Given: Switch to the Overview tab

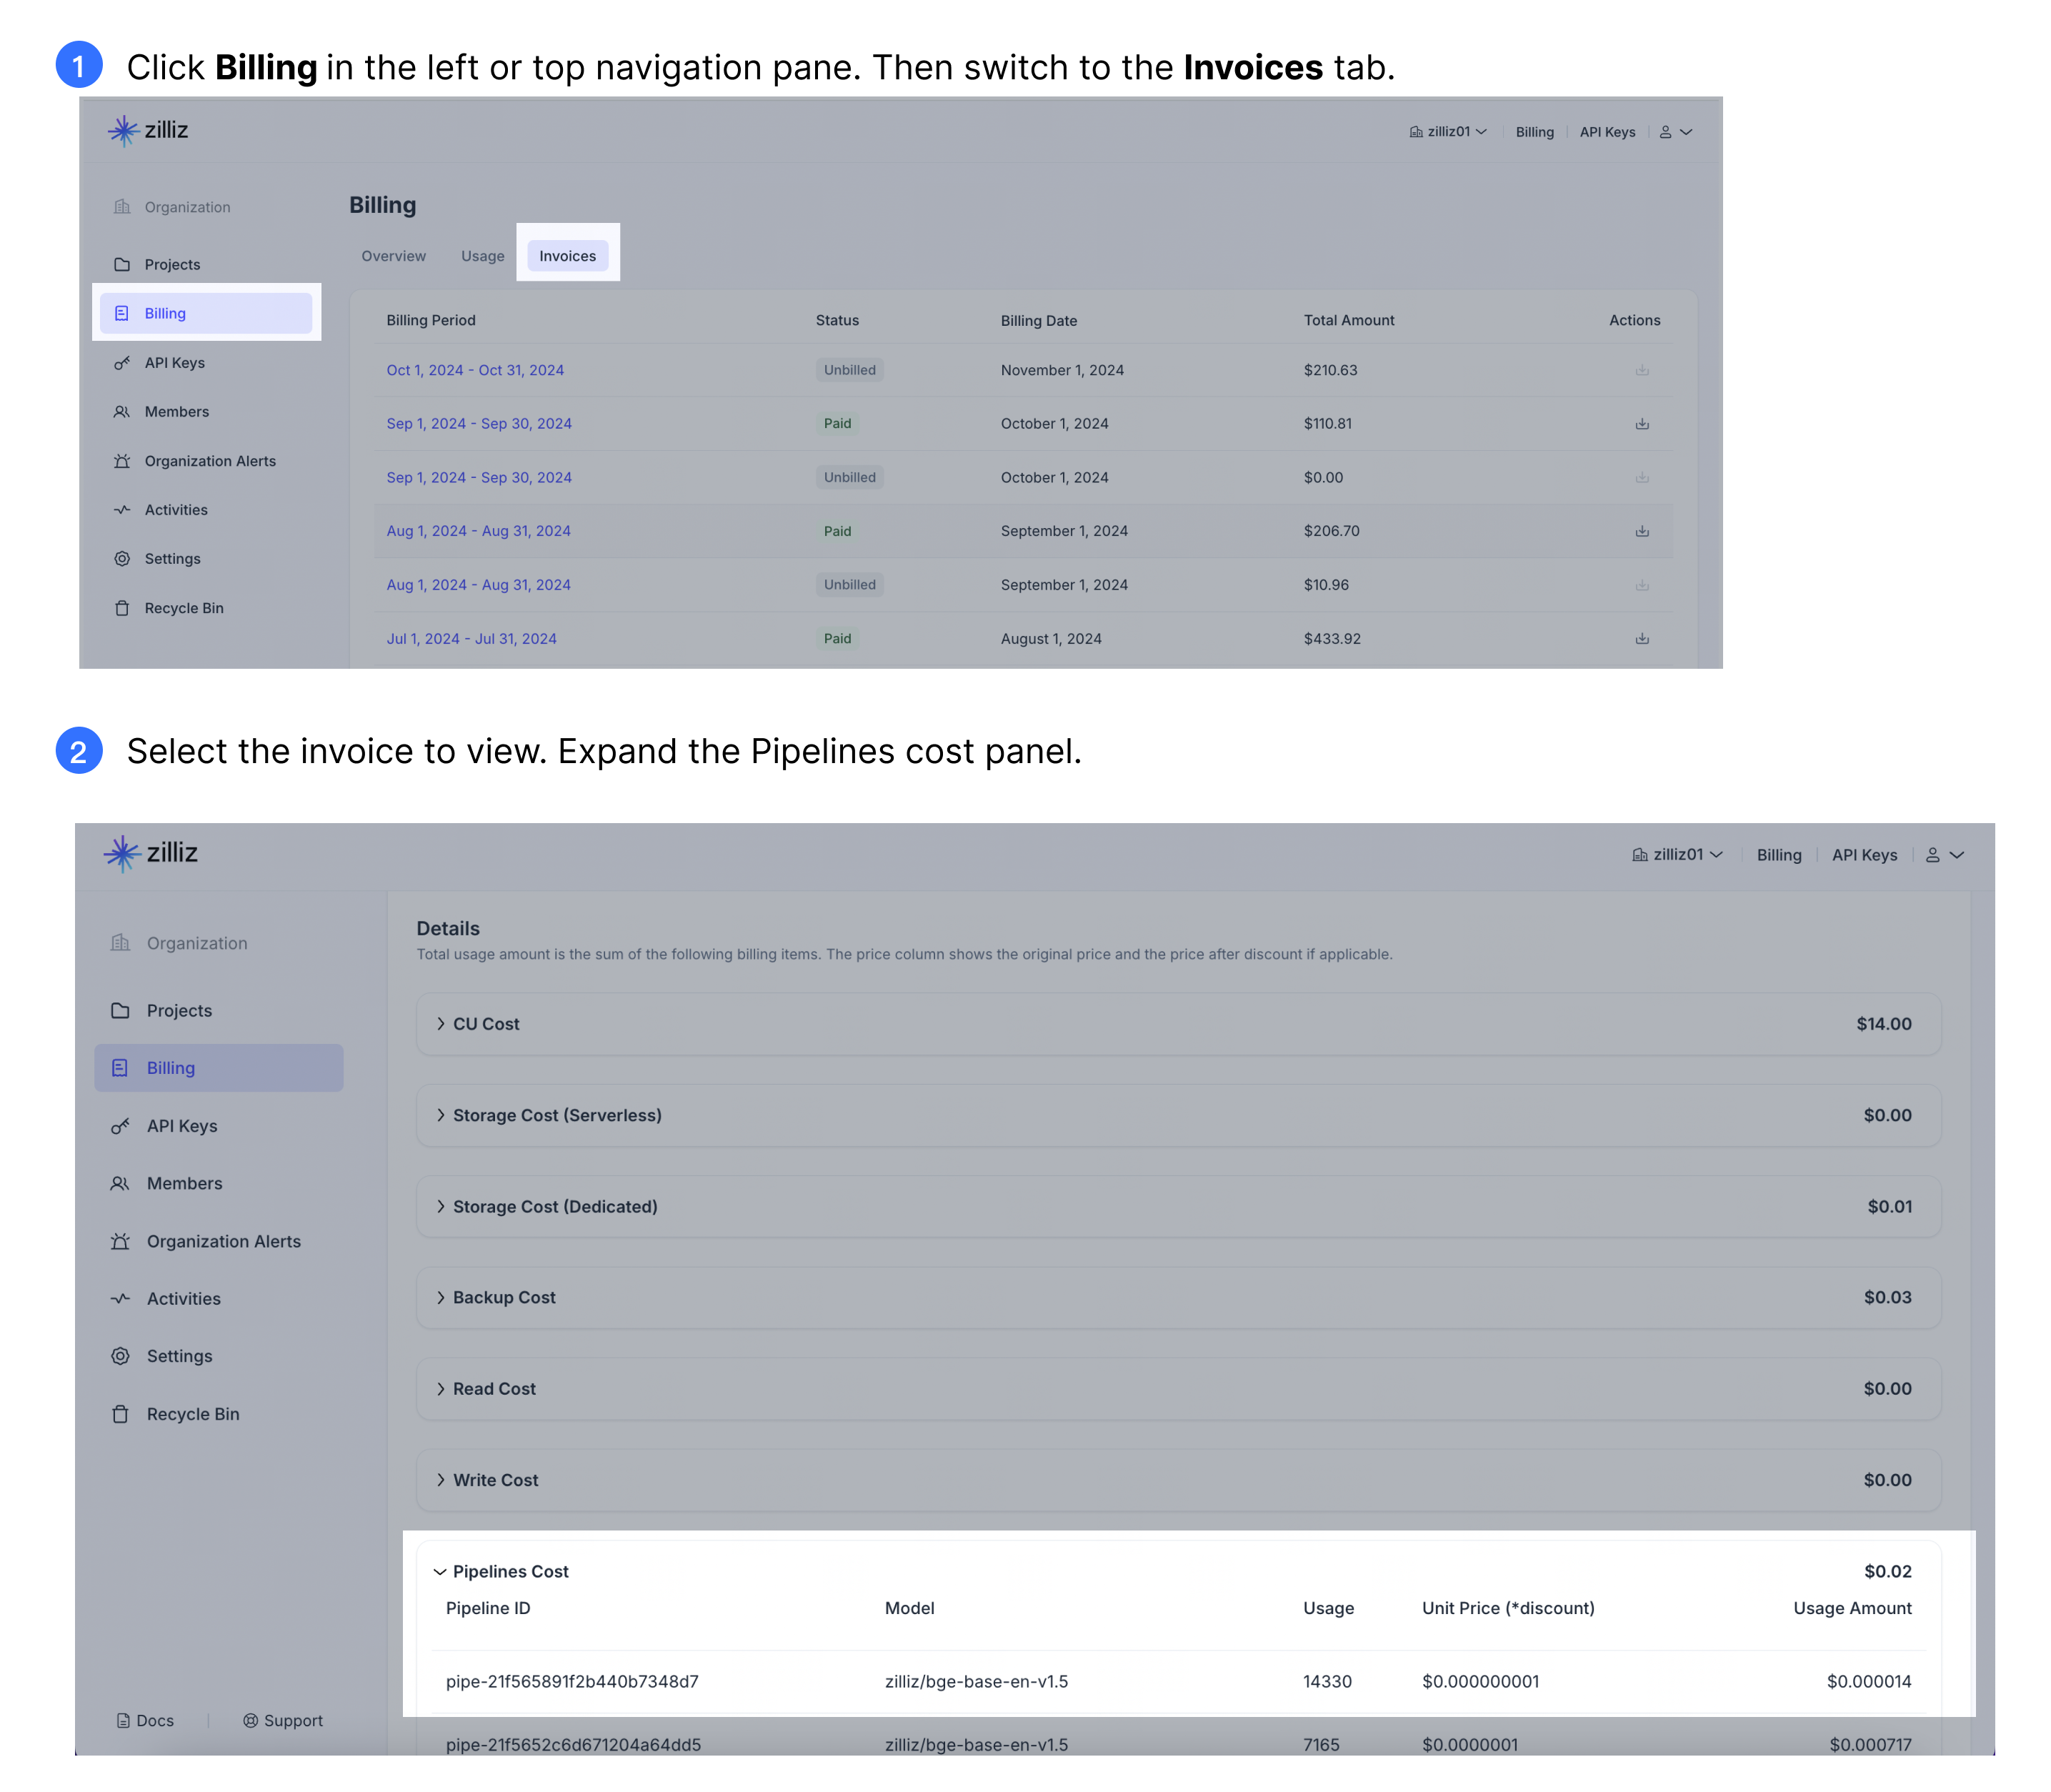Looking at the screenshot, I should coord(392,255).
